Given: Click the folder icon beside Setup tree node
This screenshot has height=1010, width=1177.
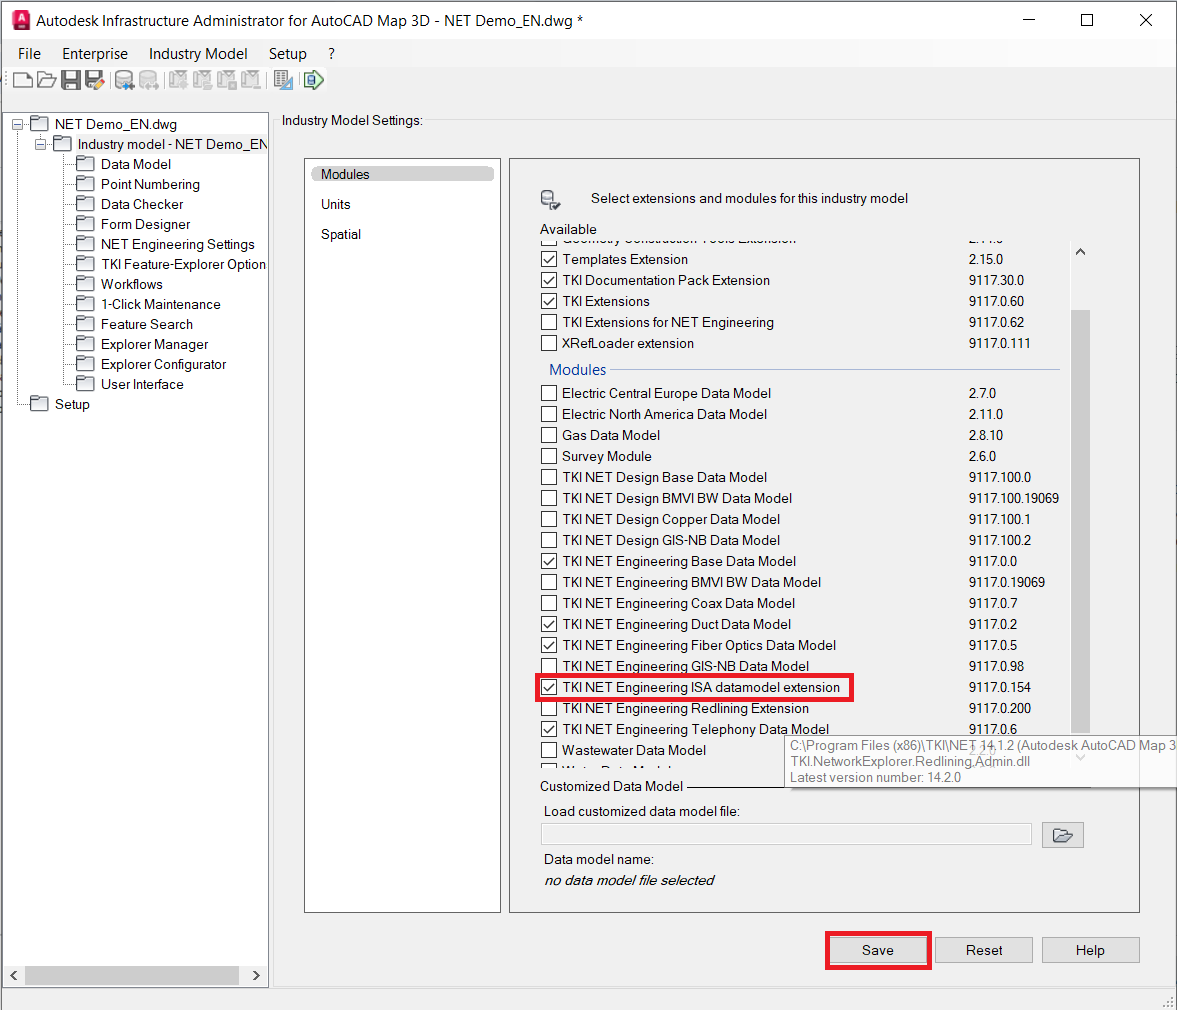Looking at the screenshot, I should coord(39,404).
